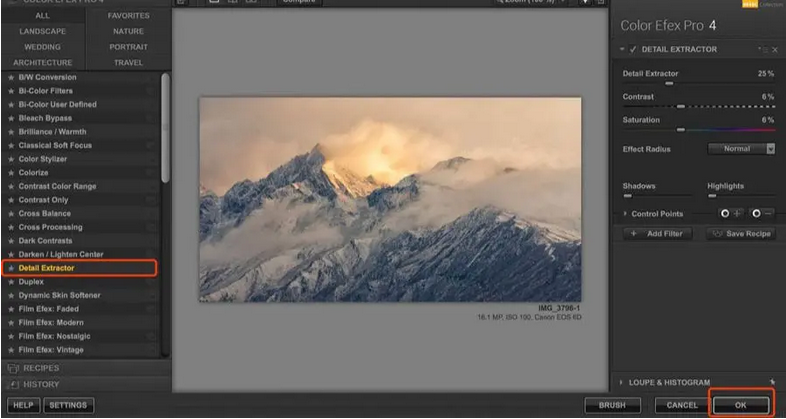This screenshot has height=419, width=786.
Task: Click star beside Dark Contrasts
Action: [x=11, y=241]
